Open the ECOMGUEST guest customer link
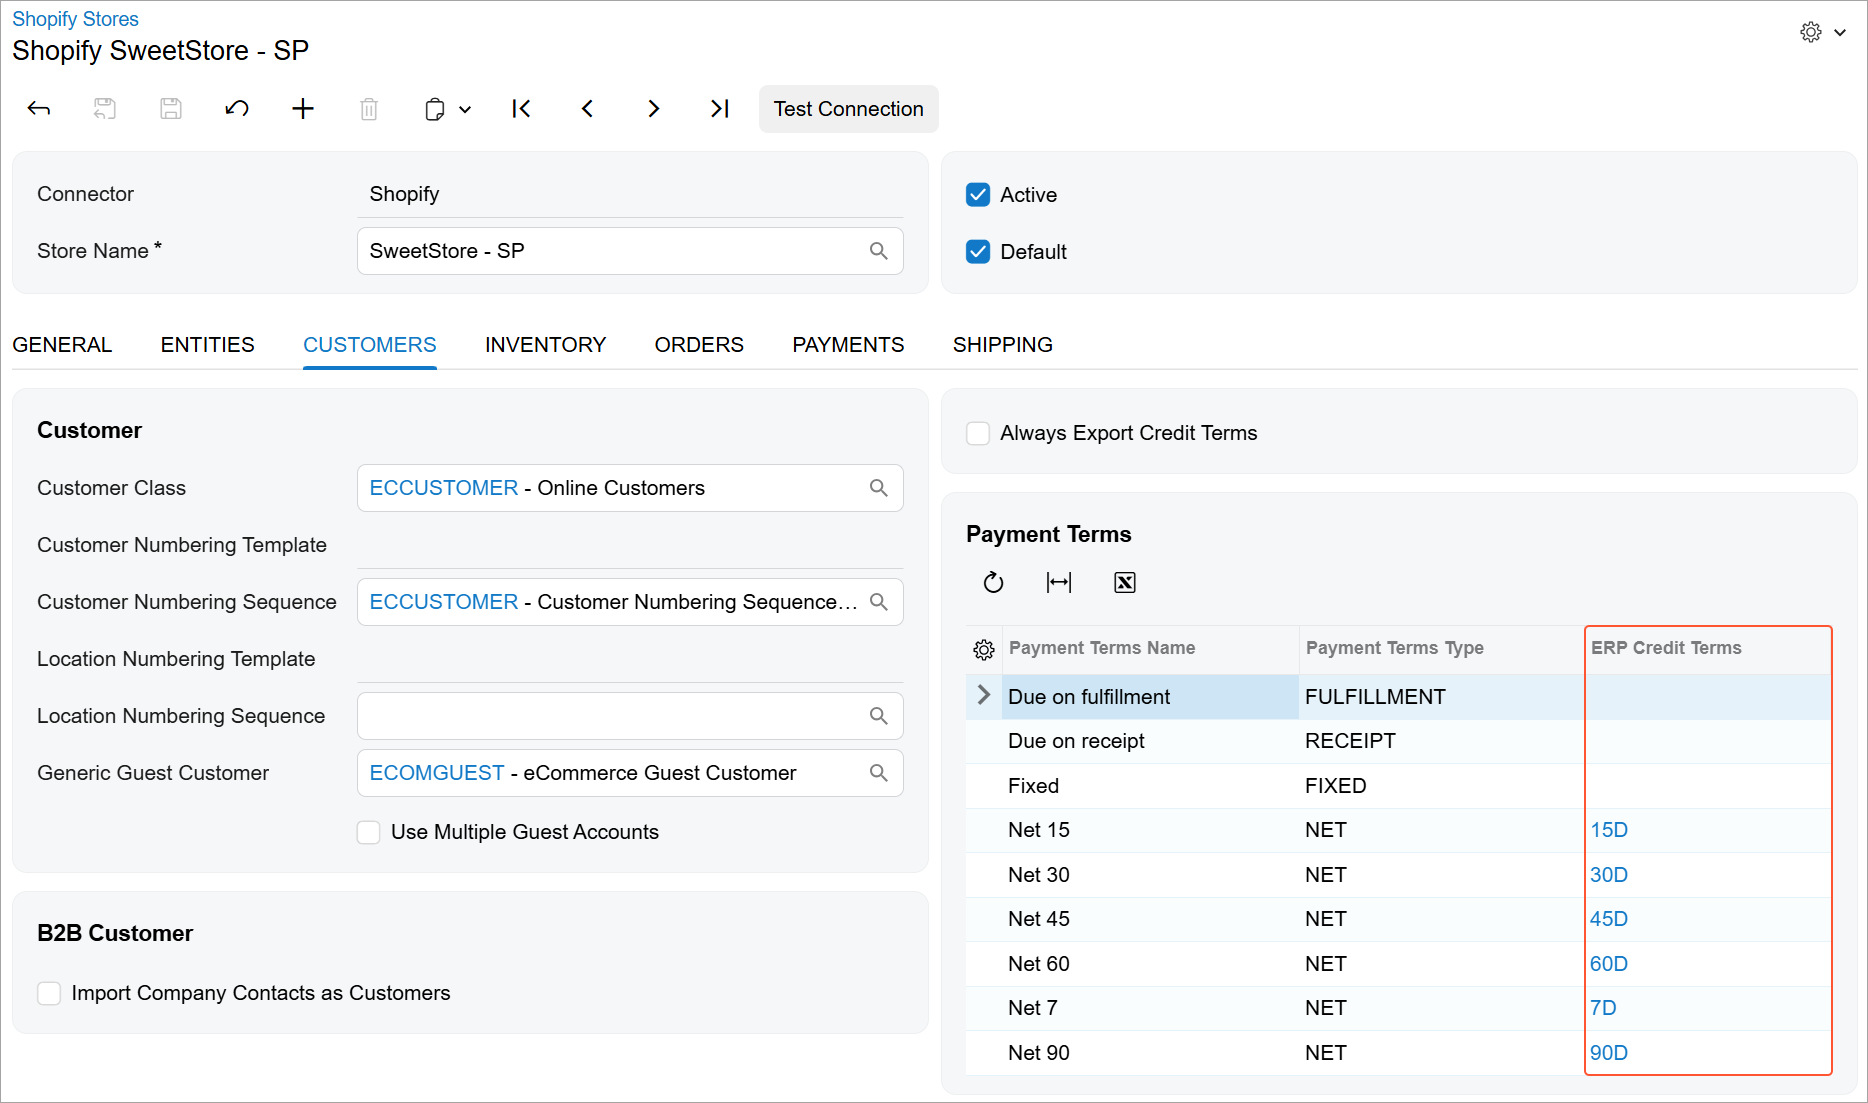 coord(437,773)
